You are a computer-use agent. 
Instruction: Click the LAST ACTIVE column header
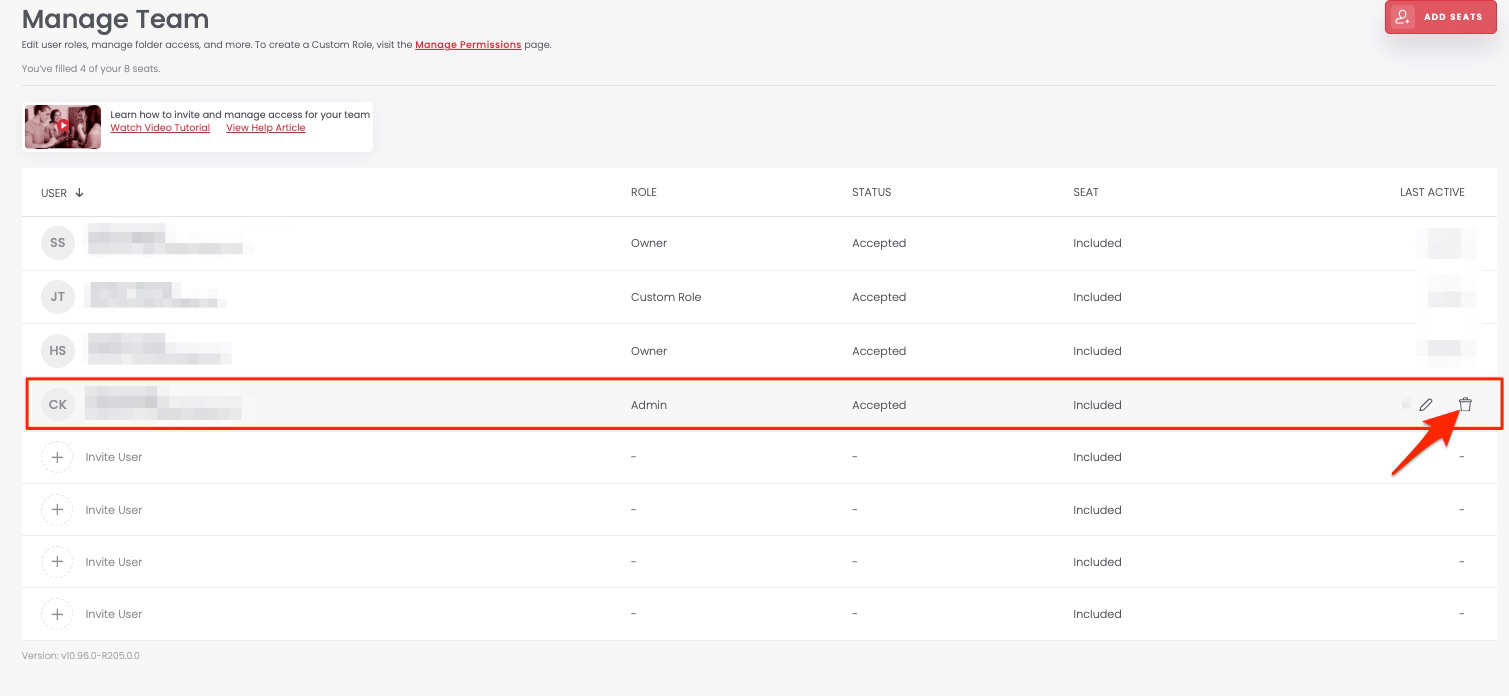[1431, 192]
